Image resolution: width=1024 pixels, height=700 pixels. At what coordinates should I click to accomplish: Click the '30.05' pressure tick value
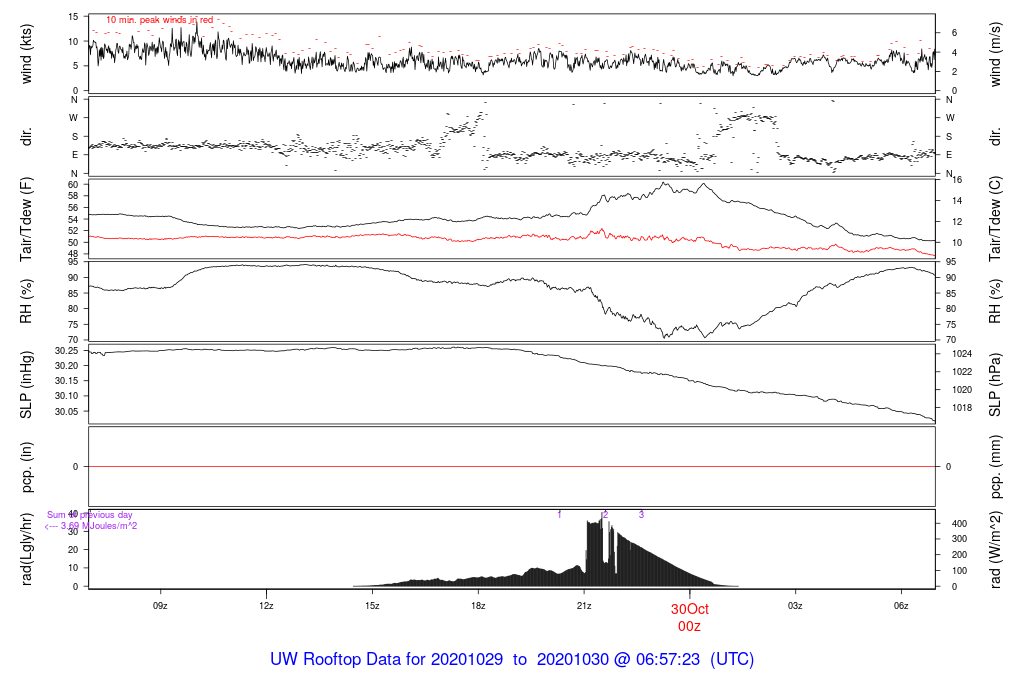pos(67,412)
